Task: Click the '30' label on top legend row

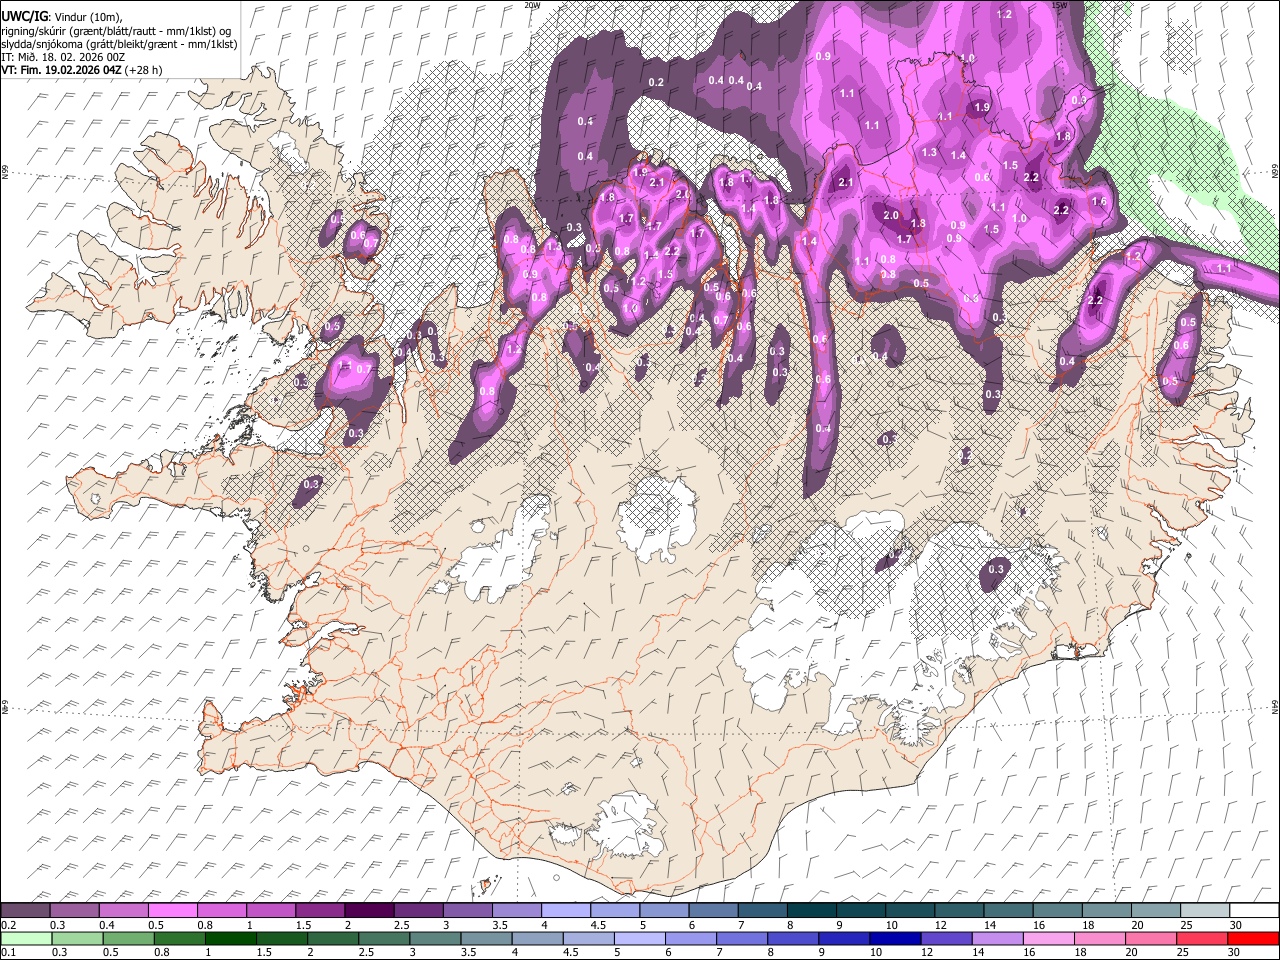Action: click(1234, 925)
